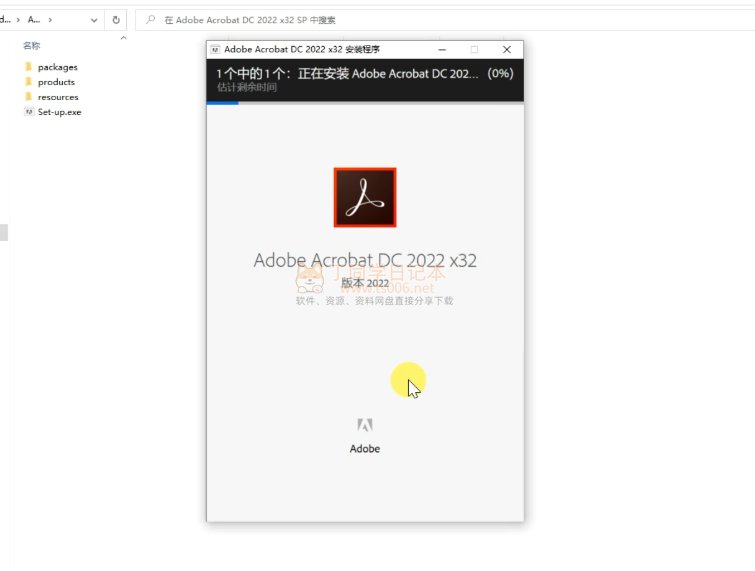This screenshot has height=571, width=755.
Task: Click the 估计剩余时间 status text
Action: (247, 87)
